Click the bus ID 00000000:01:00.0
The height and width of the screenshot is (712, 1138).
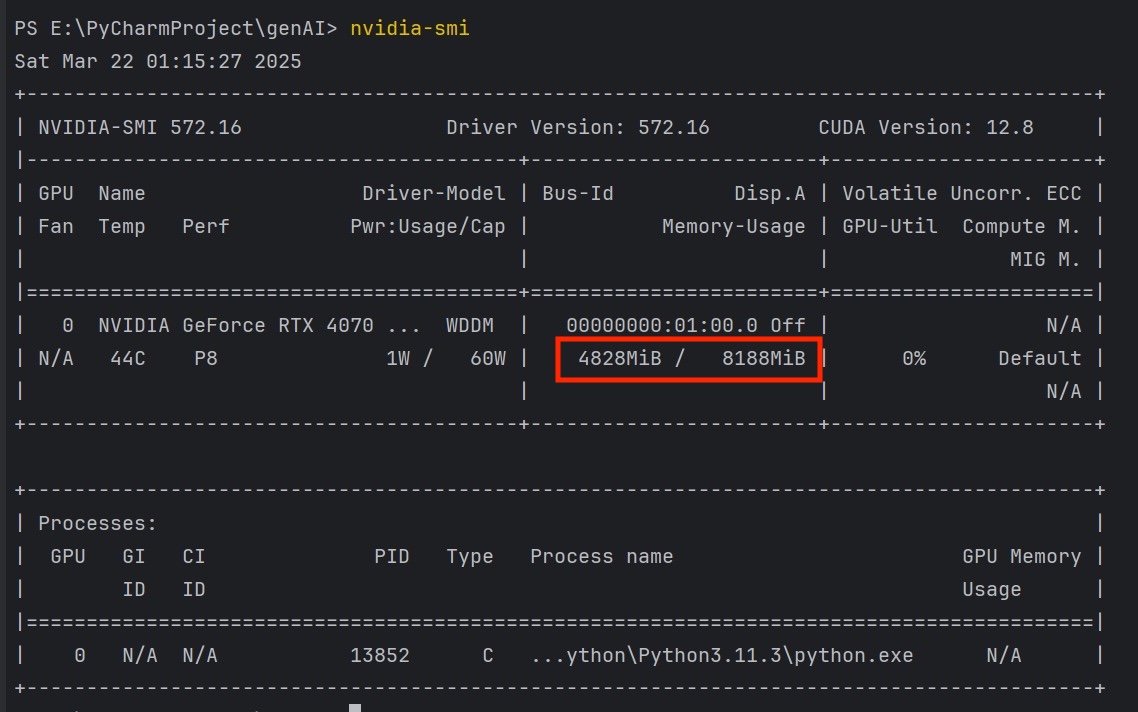662,325
